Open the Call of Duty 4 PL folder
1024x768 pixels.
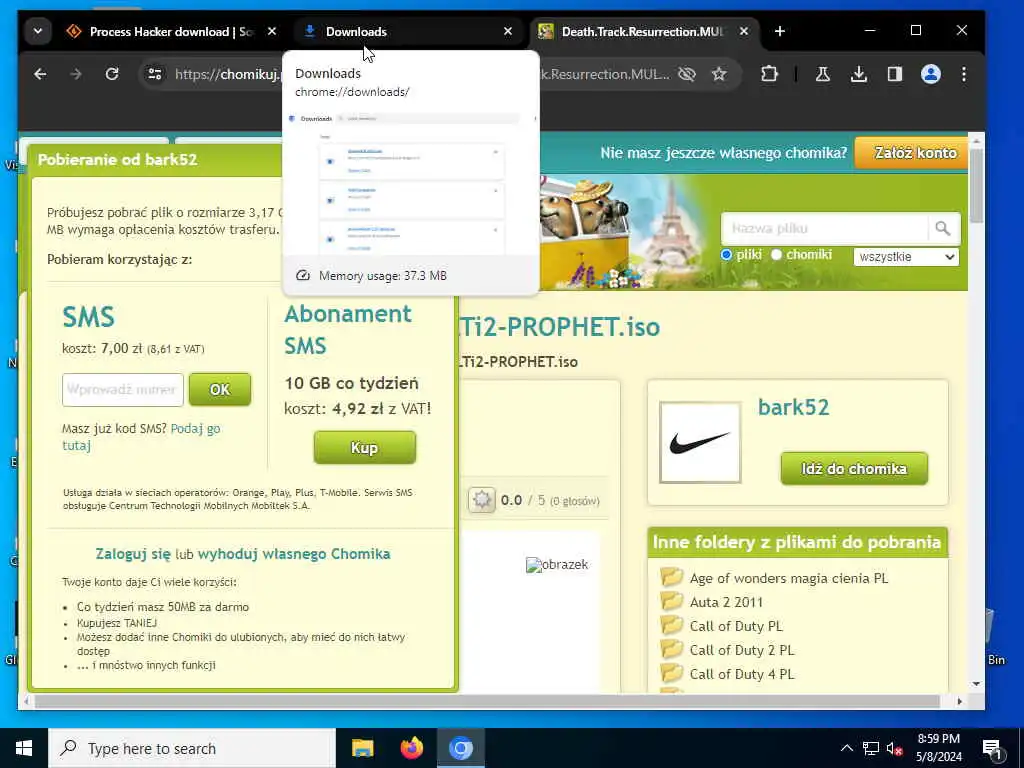(x=742, y=675)
